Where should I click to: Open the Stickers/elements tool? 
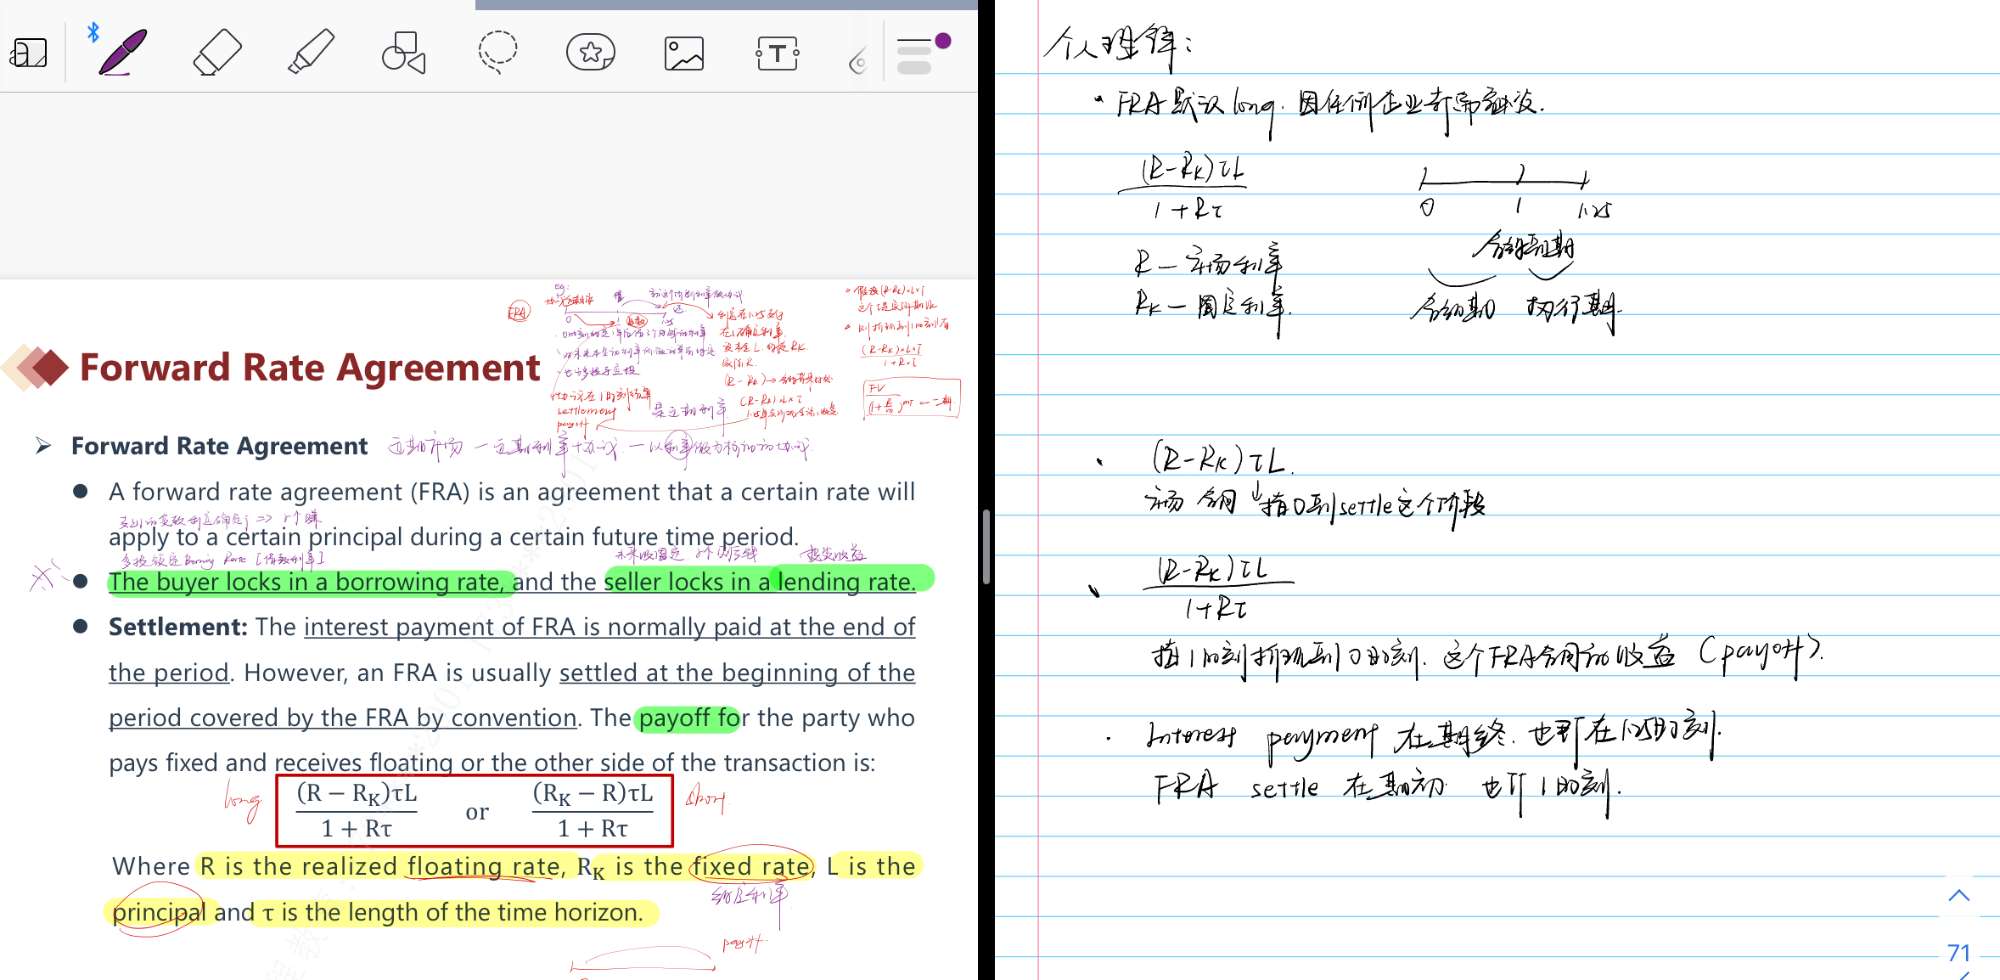click(590, 52)
